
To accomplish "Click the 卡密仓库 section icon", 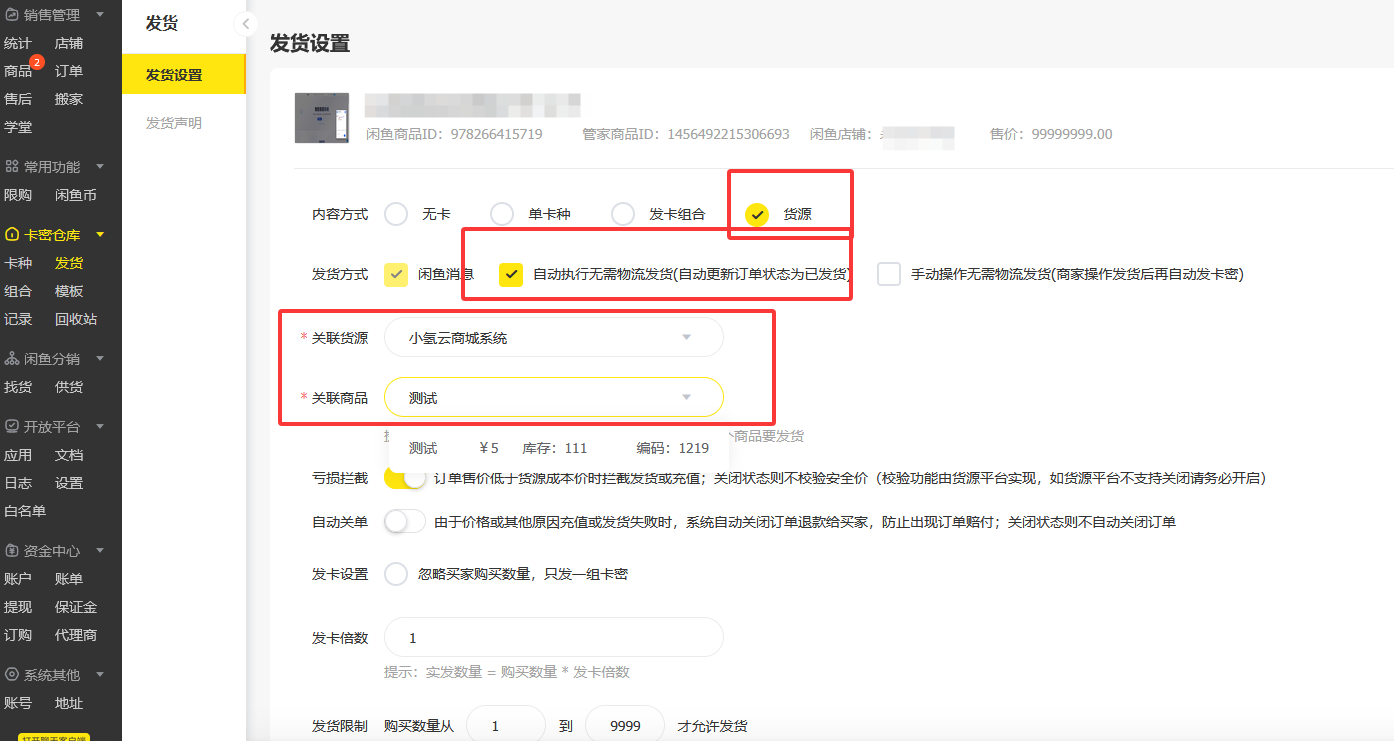I will click(x=14, y=234).
